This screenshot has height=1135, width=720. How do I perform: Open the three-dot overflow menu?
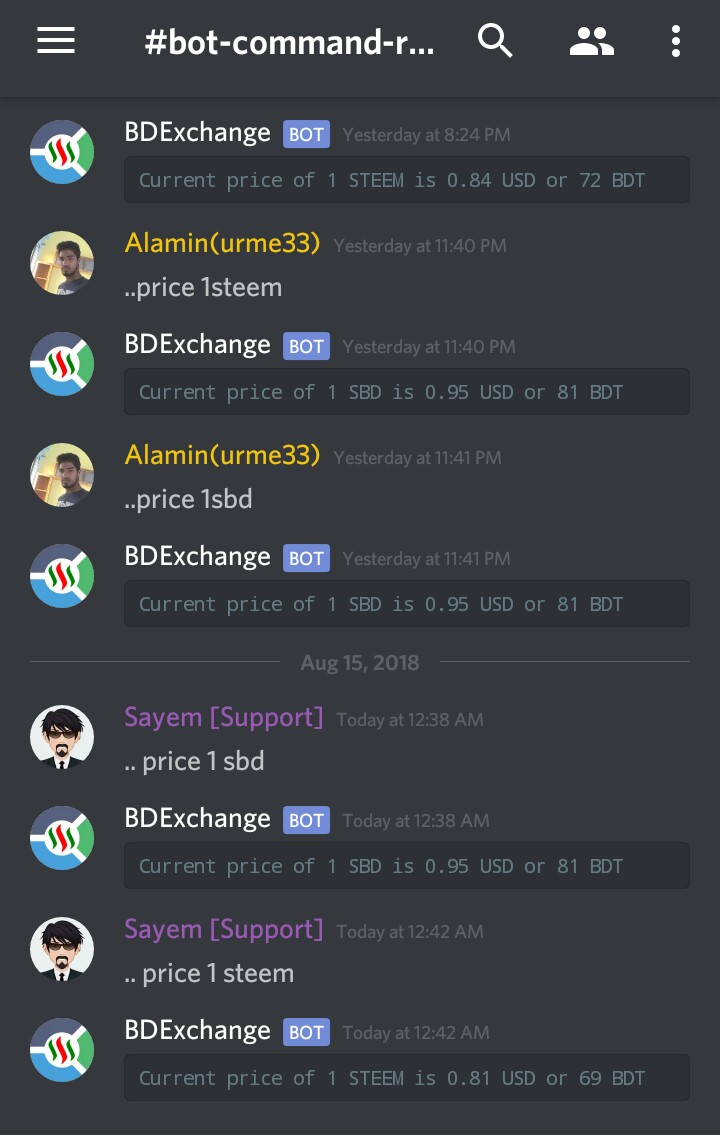pos(675,41)
